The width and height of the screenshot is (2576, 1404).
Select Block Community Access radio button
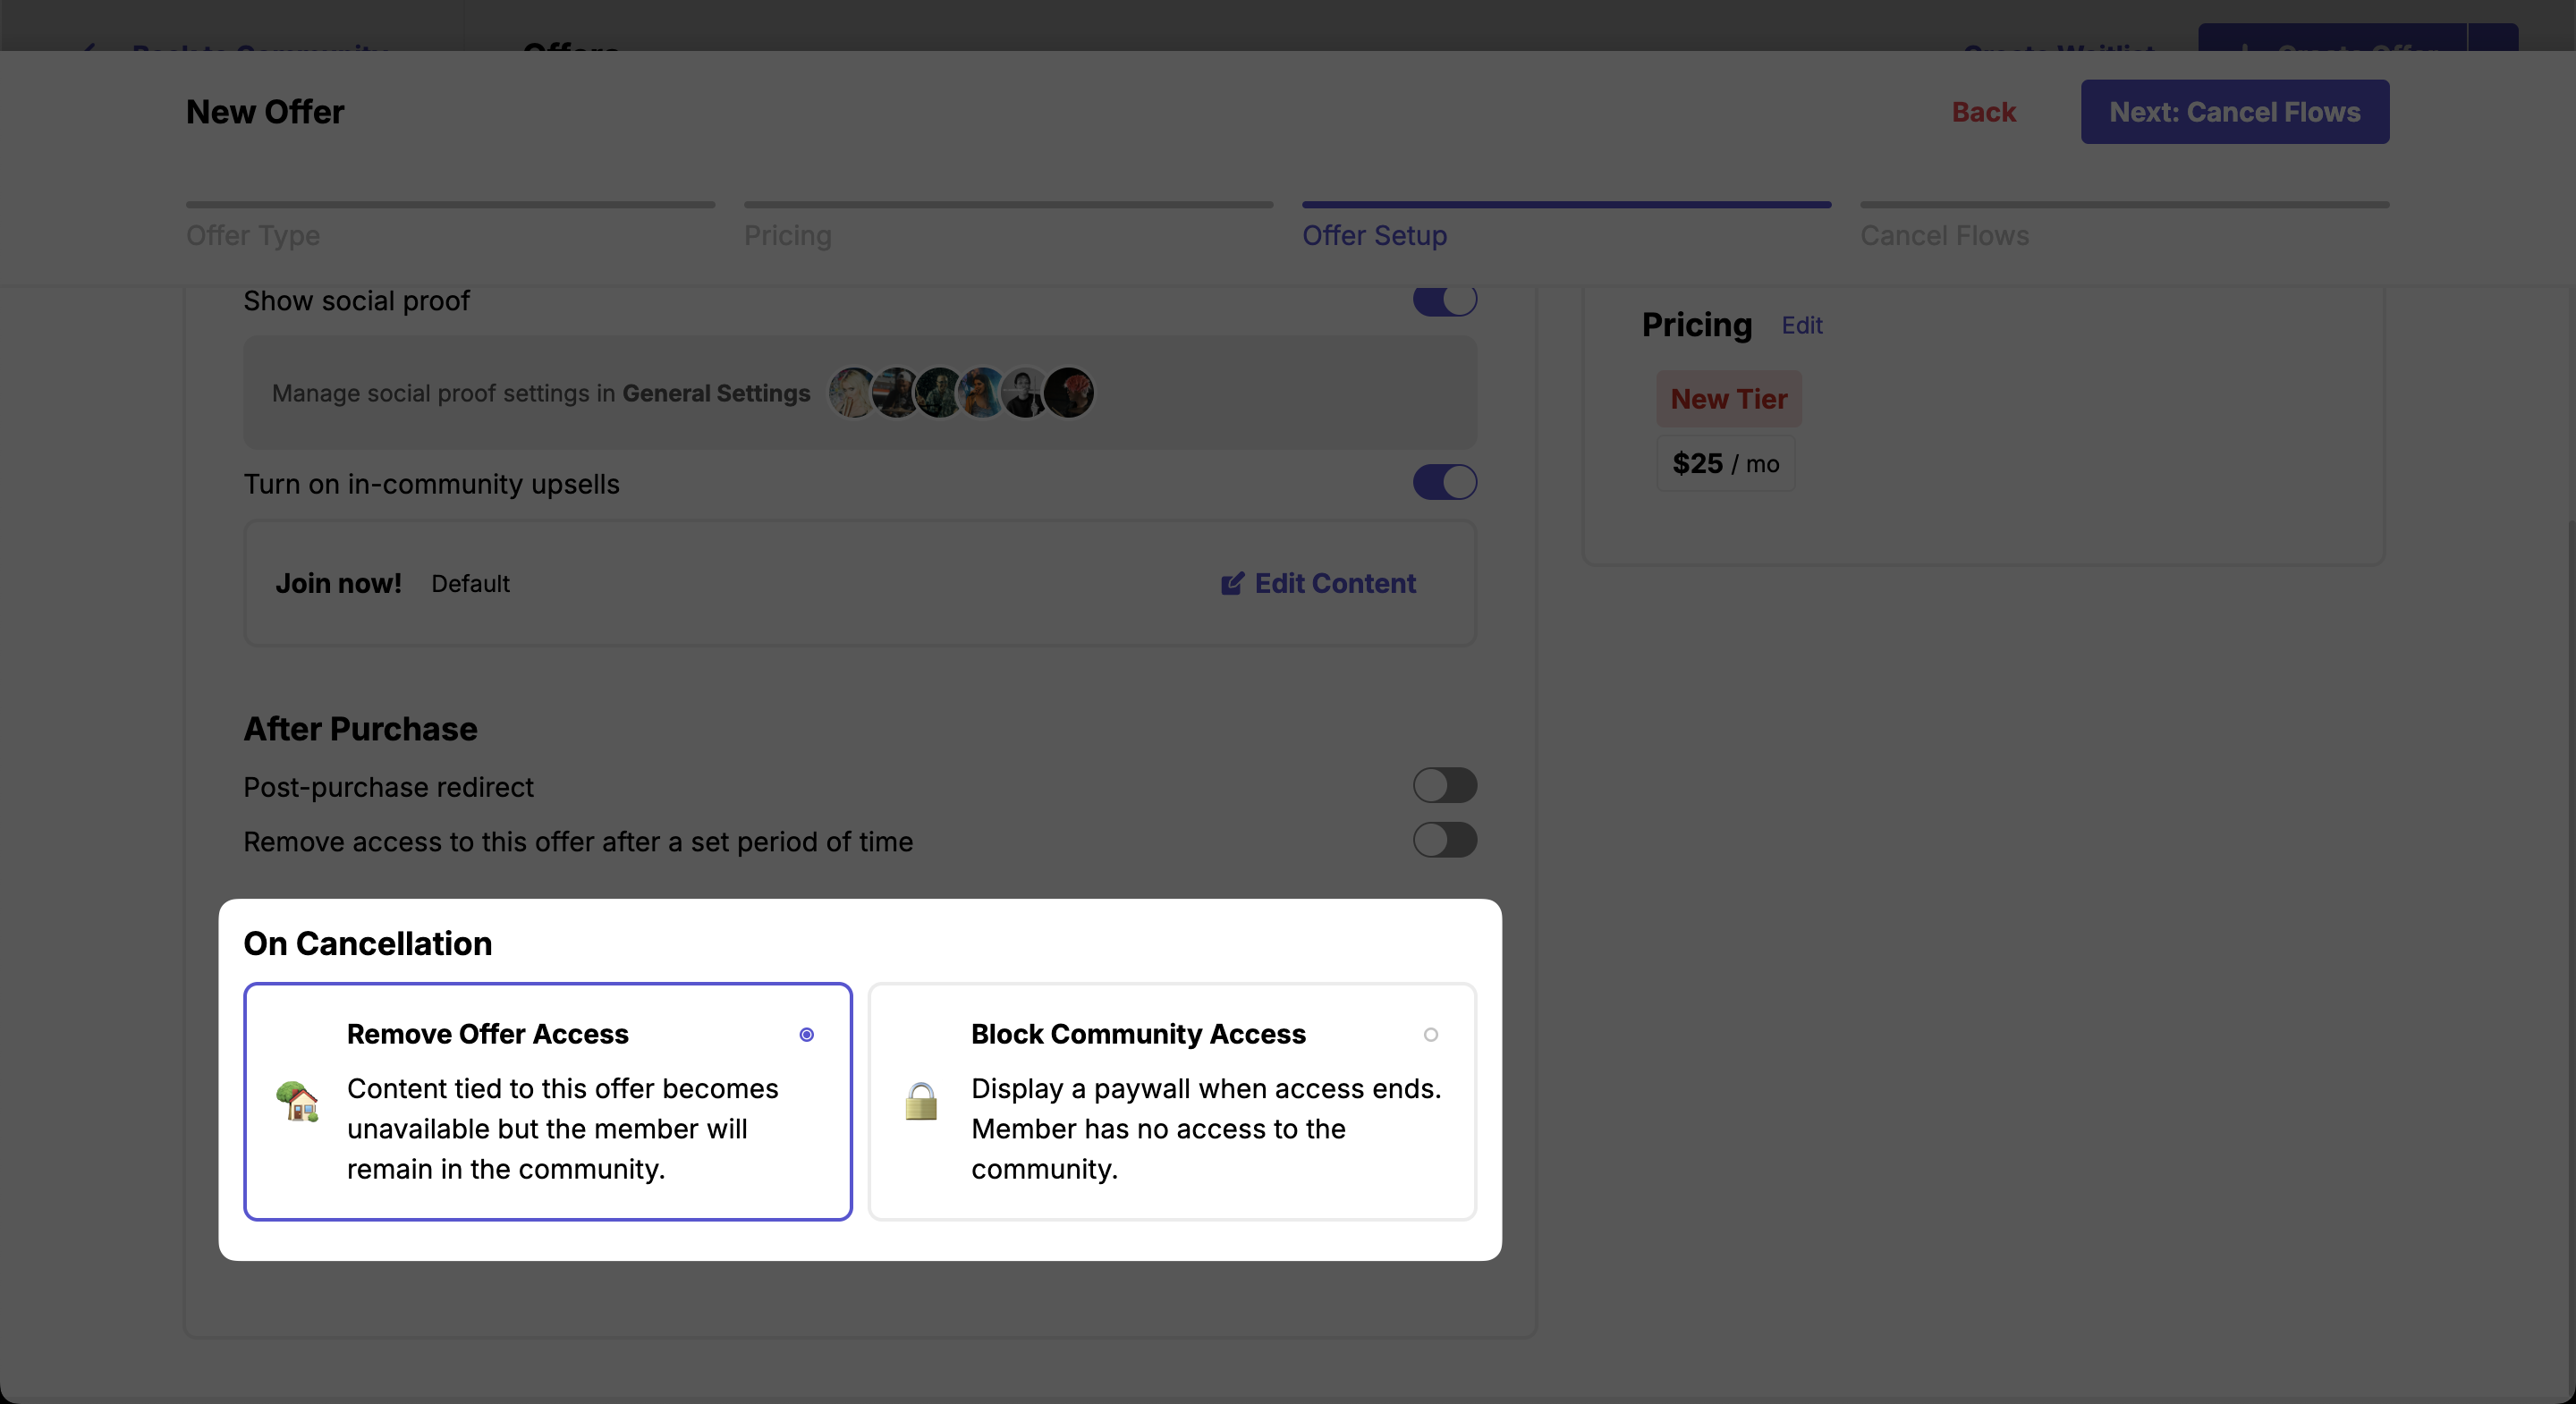1430,1035
